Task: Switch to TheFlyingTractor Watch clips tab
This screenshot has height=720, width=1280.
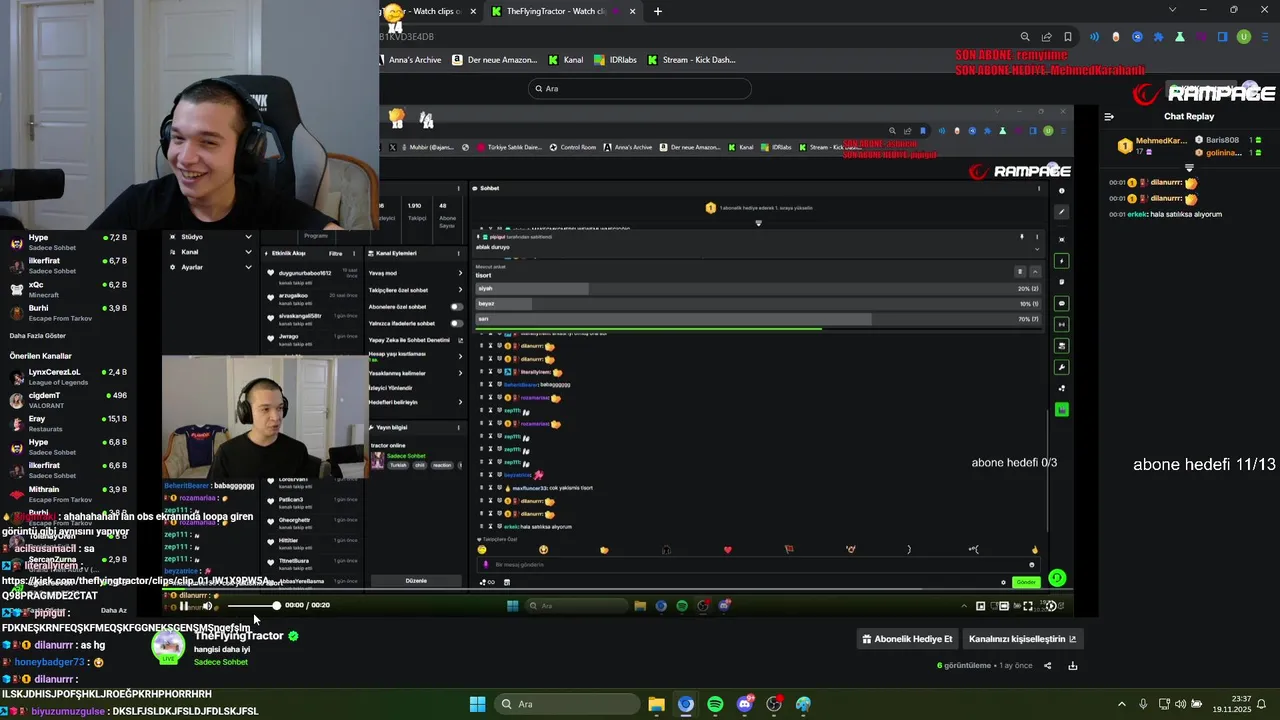Action: click(563, 11)
